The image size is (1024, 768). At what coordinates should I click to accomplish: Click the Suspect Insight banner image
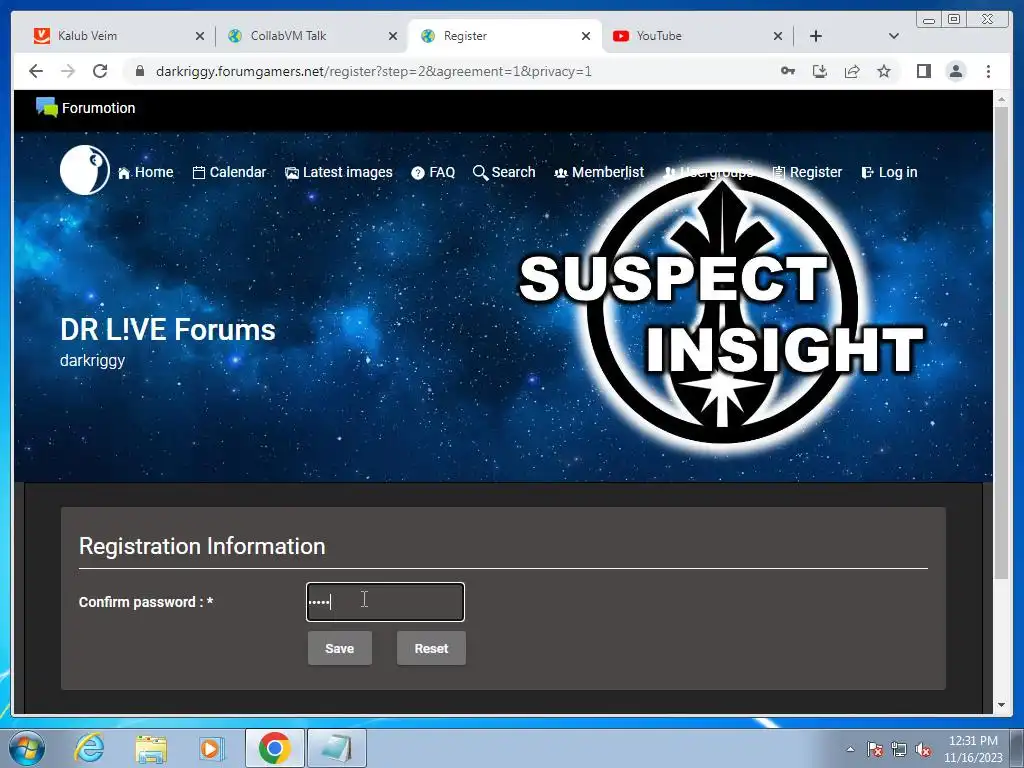(722, 310)
